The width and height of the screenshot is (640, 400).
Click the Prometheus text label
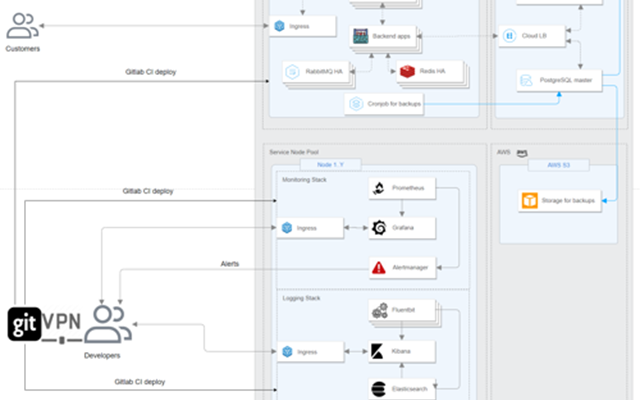point(408,188)
